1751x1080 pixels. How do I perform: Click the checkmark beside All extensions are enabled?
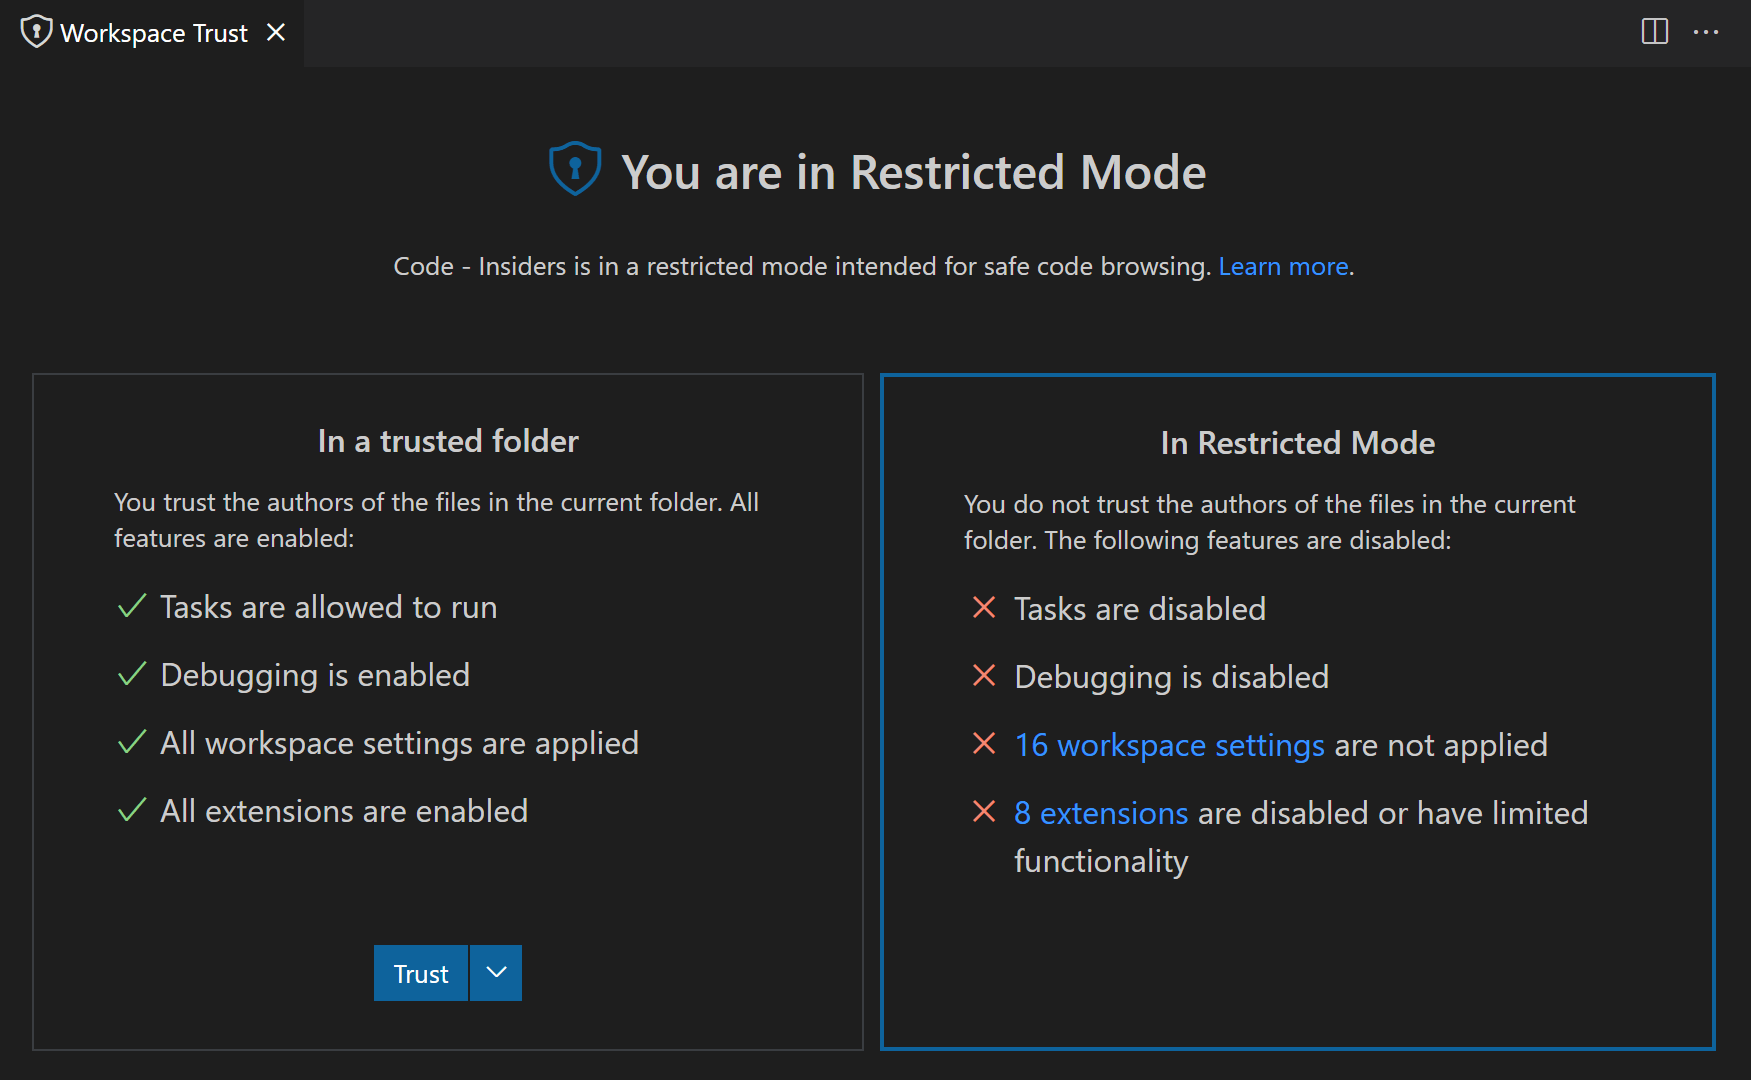coord(132,810)
